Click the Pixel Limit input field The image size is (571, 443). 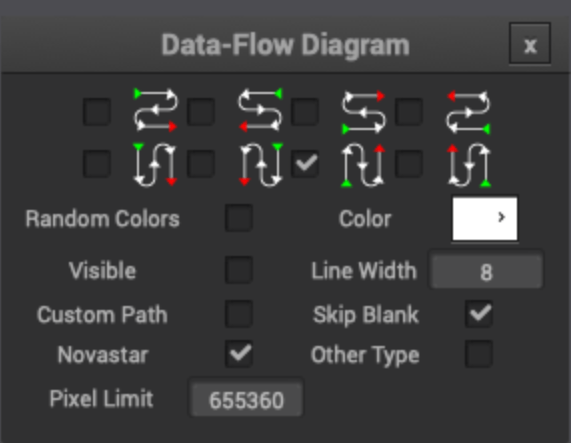click(247, 400)
